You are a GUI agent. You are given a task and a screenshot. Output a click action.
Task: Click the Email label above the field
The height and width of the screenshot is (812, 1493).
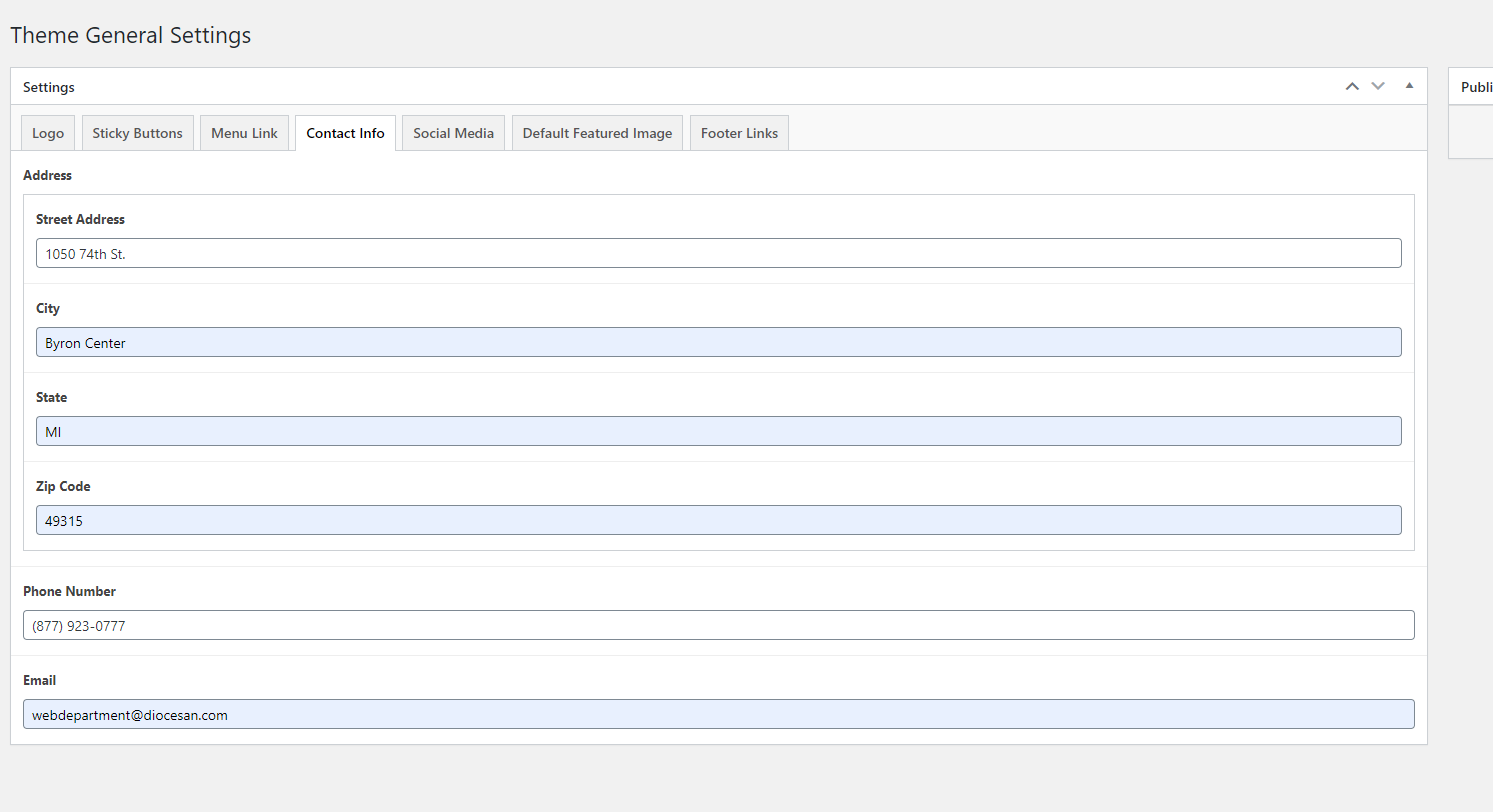[39, 680]
